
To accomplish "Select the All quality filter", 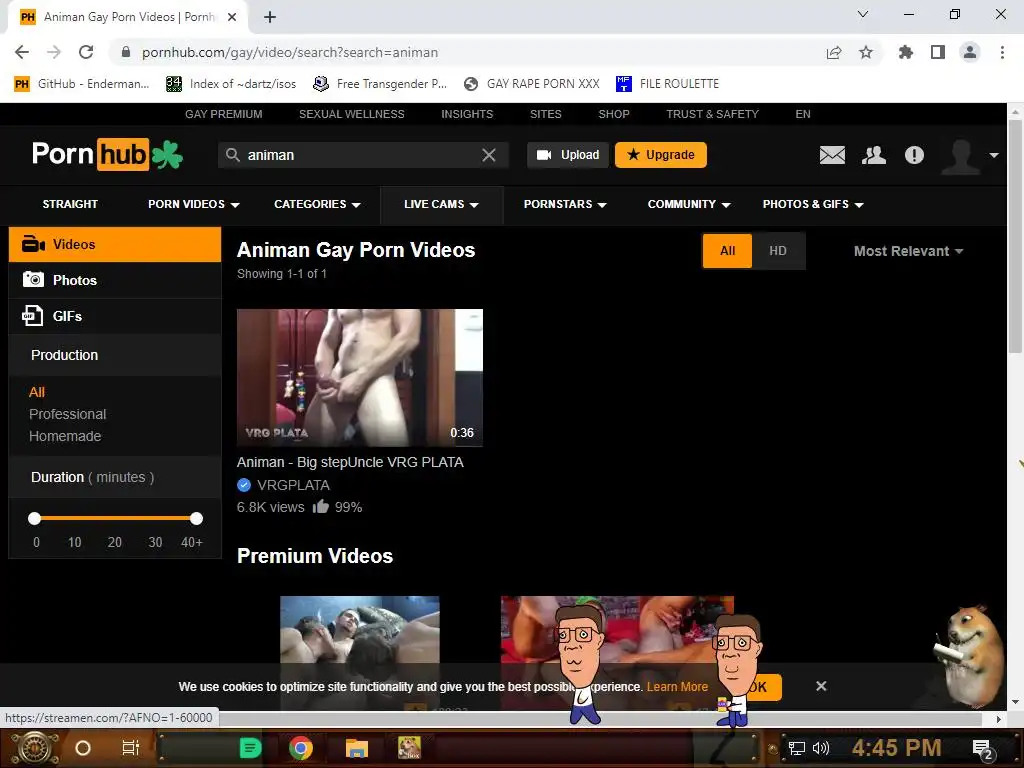I will tap(728, 251).
